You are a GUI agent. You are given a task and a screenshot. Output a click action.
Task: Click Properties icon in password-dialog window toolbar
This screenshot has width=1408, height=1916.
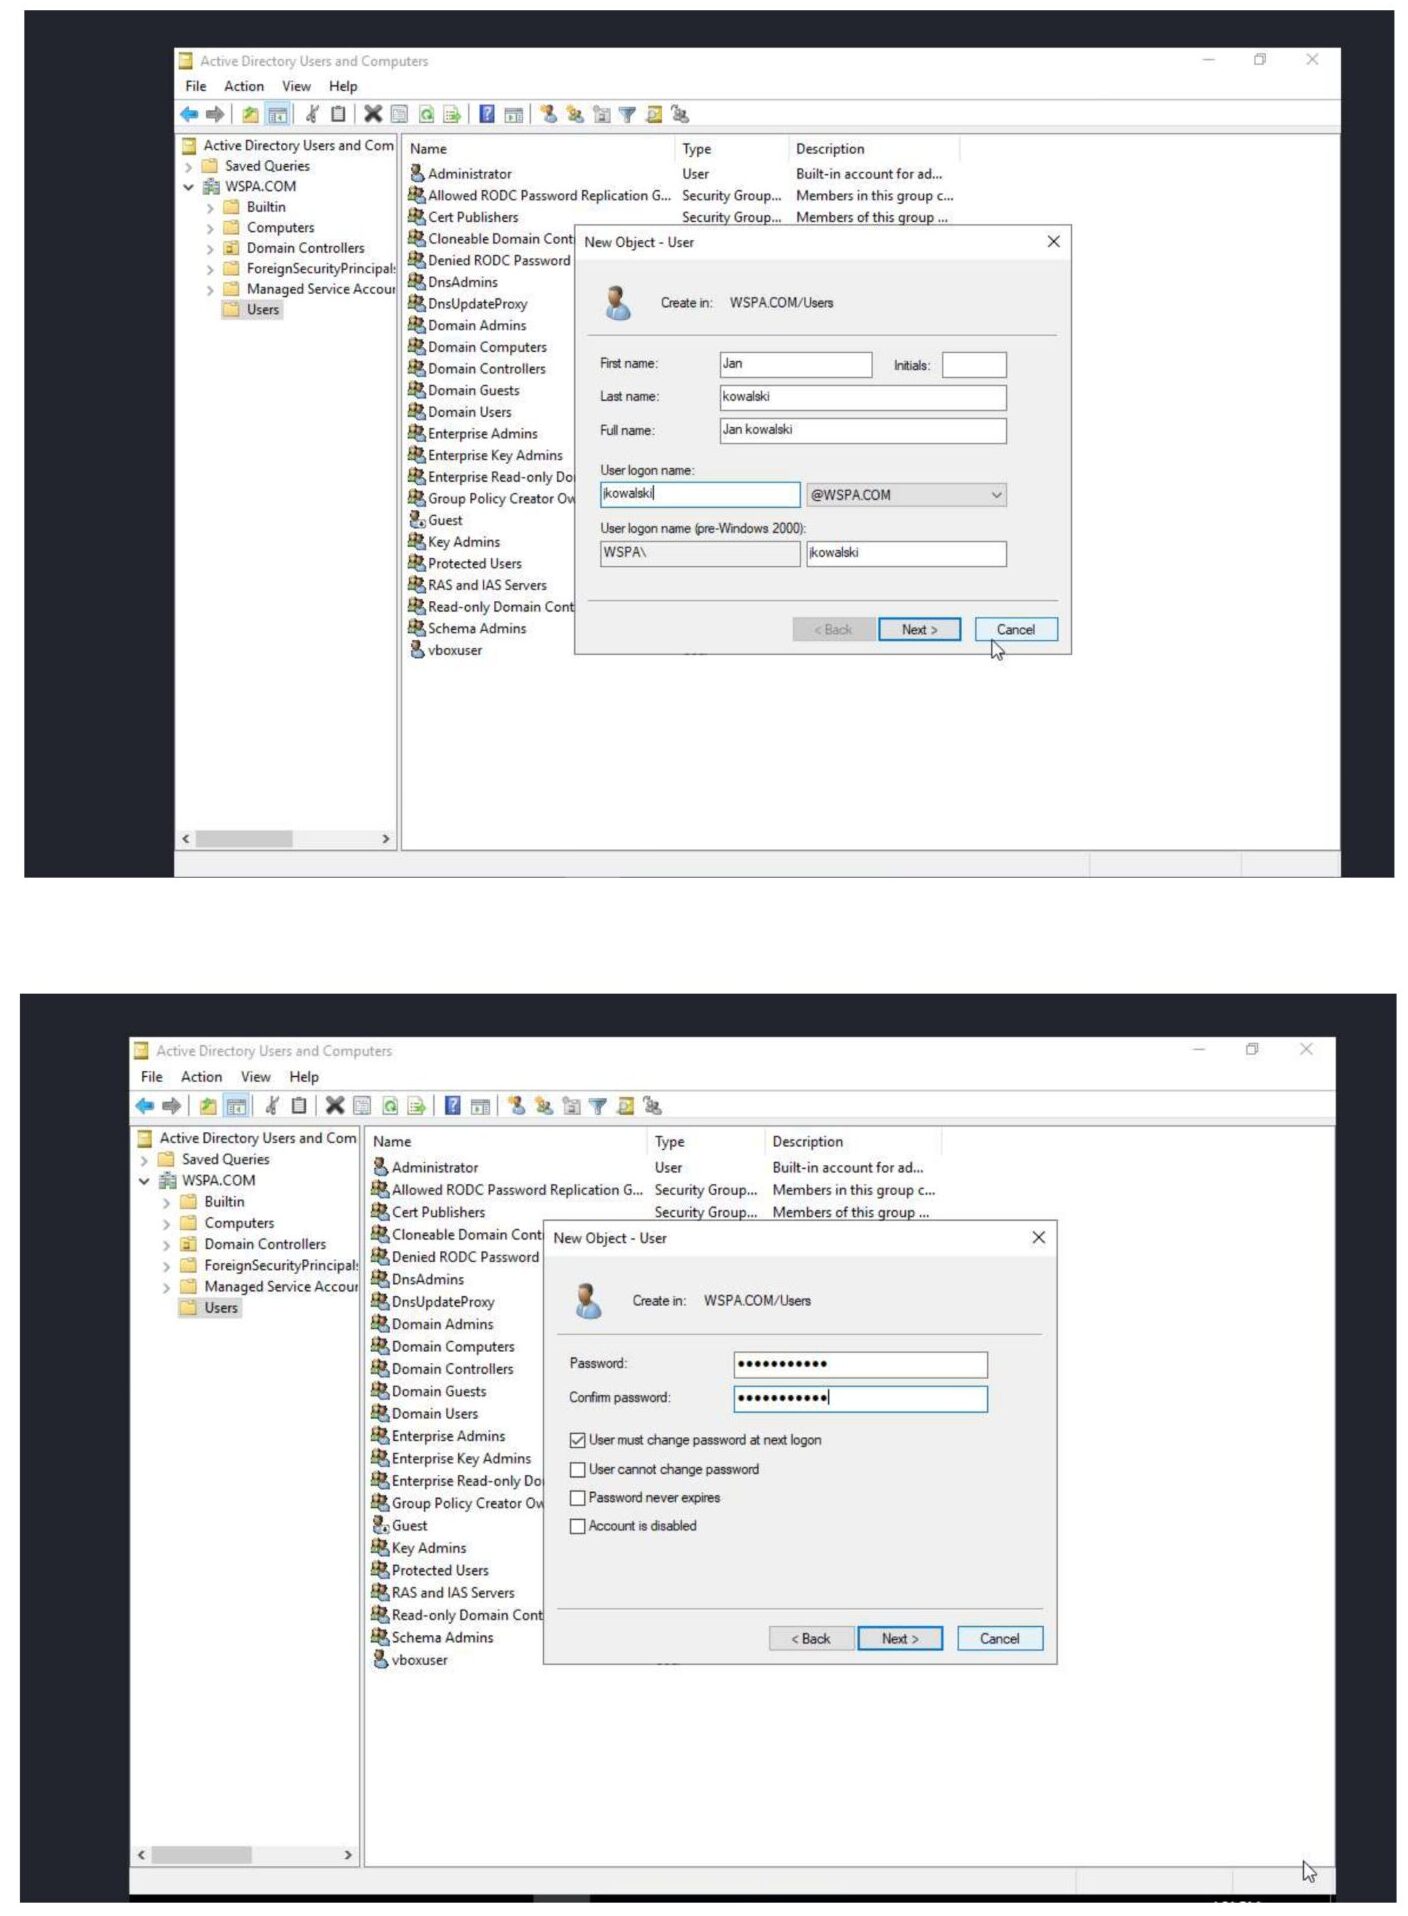click(362, 1105)
